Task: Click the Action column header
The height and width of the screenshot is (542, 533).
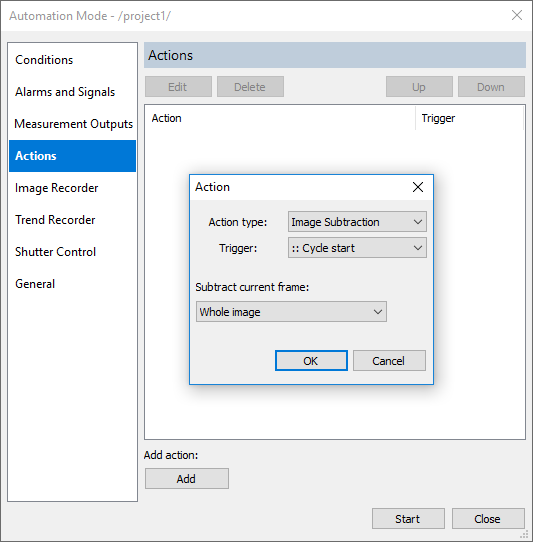Action: click(280, 118)
